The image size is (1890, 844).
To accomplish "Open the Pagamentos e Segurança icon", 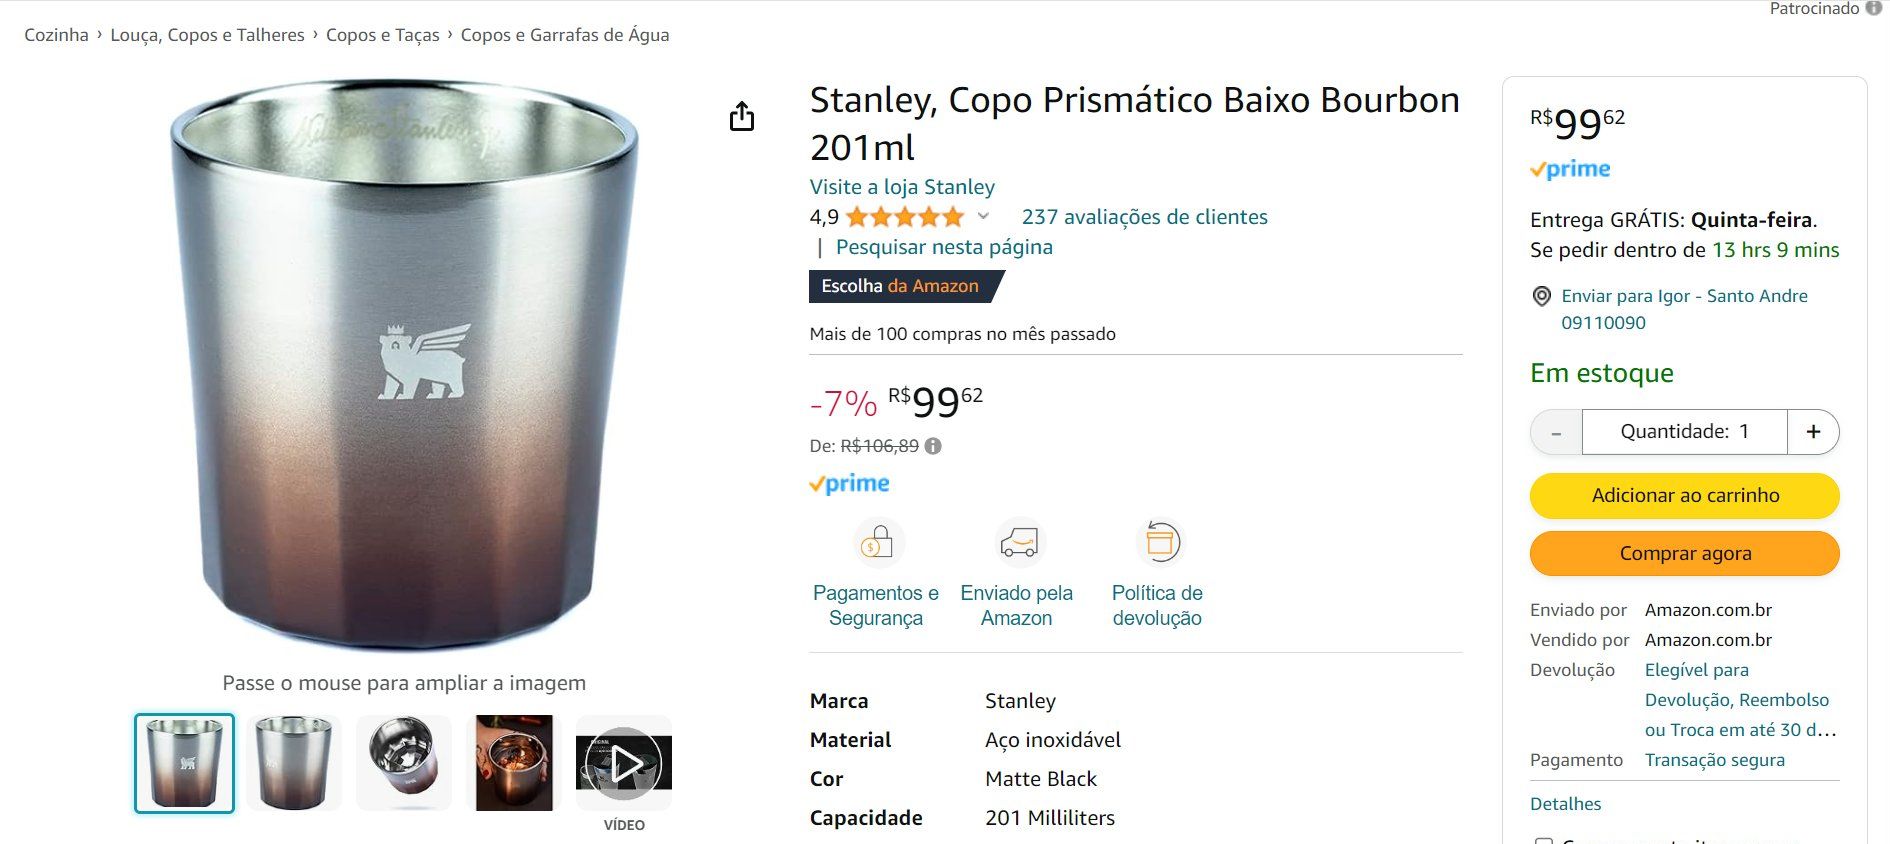I will [x=878, y=543].
